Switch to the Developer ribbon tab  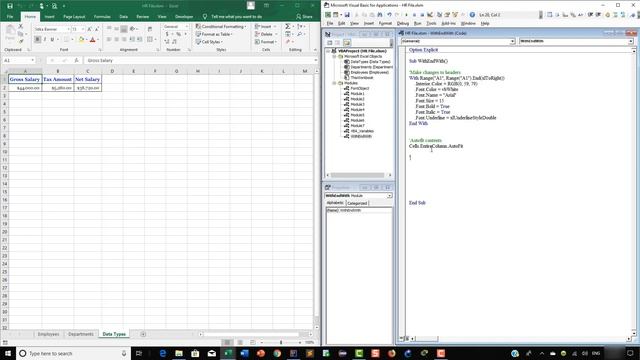(x=184, y=17)
